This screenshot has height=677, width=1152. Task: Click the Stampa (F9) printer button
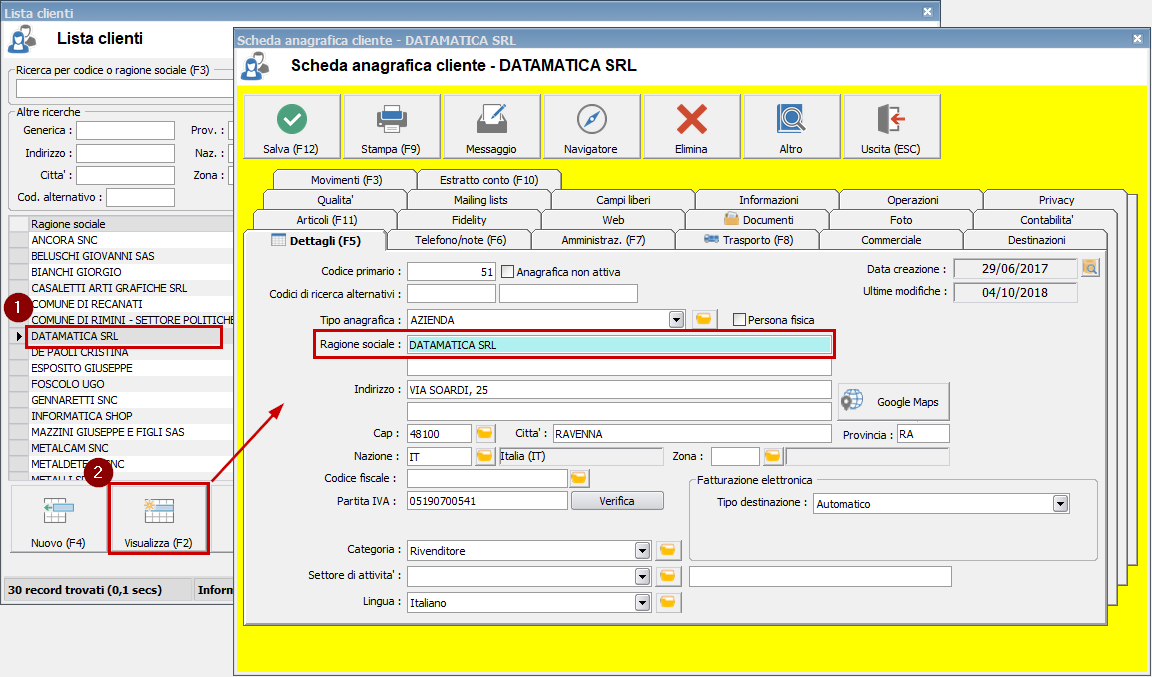pyautogui.click(x=391, y=126)
